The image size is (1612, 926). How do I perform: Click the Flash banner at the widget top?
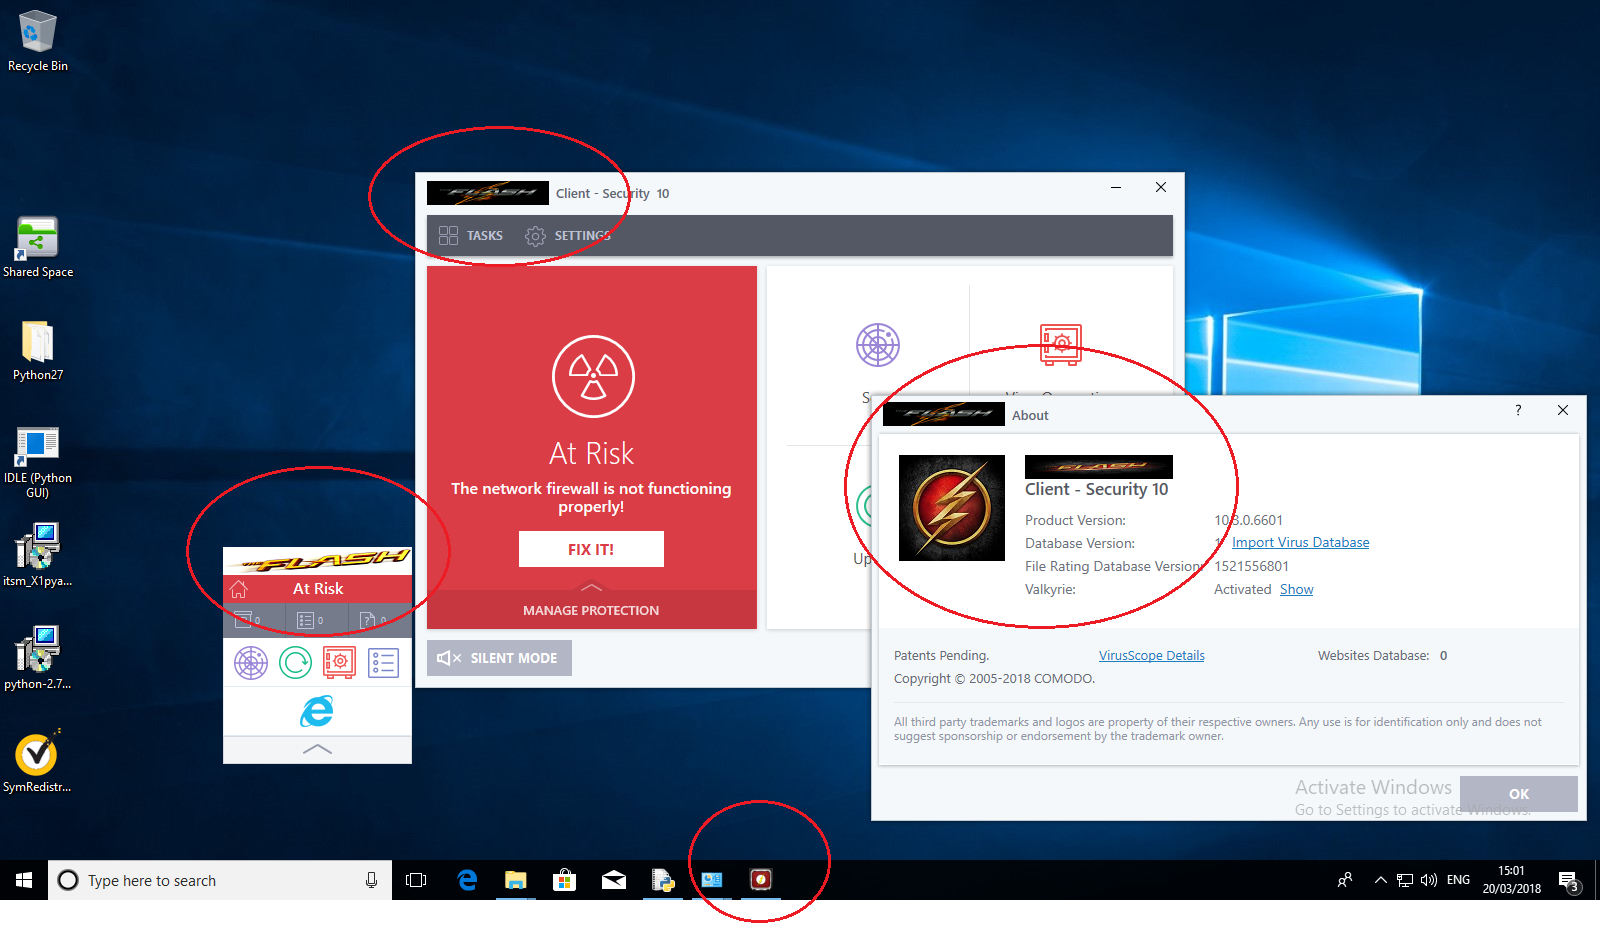click(x=317, y=561)
